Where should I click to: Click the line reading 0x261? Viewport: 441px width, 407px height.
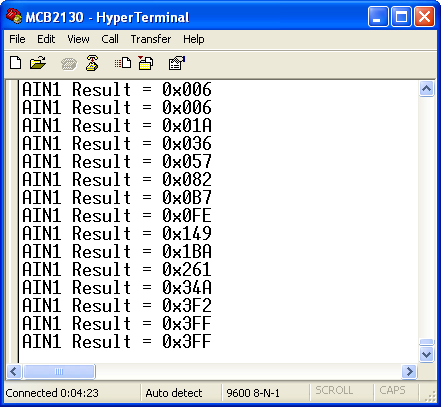tap(117, 270)
